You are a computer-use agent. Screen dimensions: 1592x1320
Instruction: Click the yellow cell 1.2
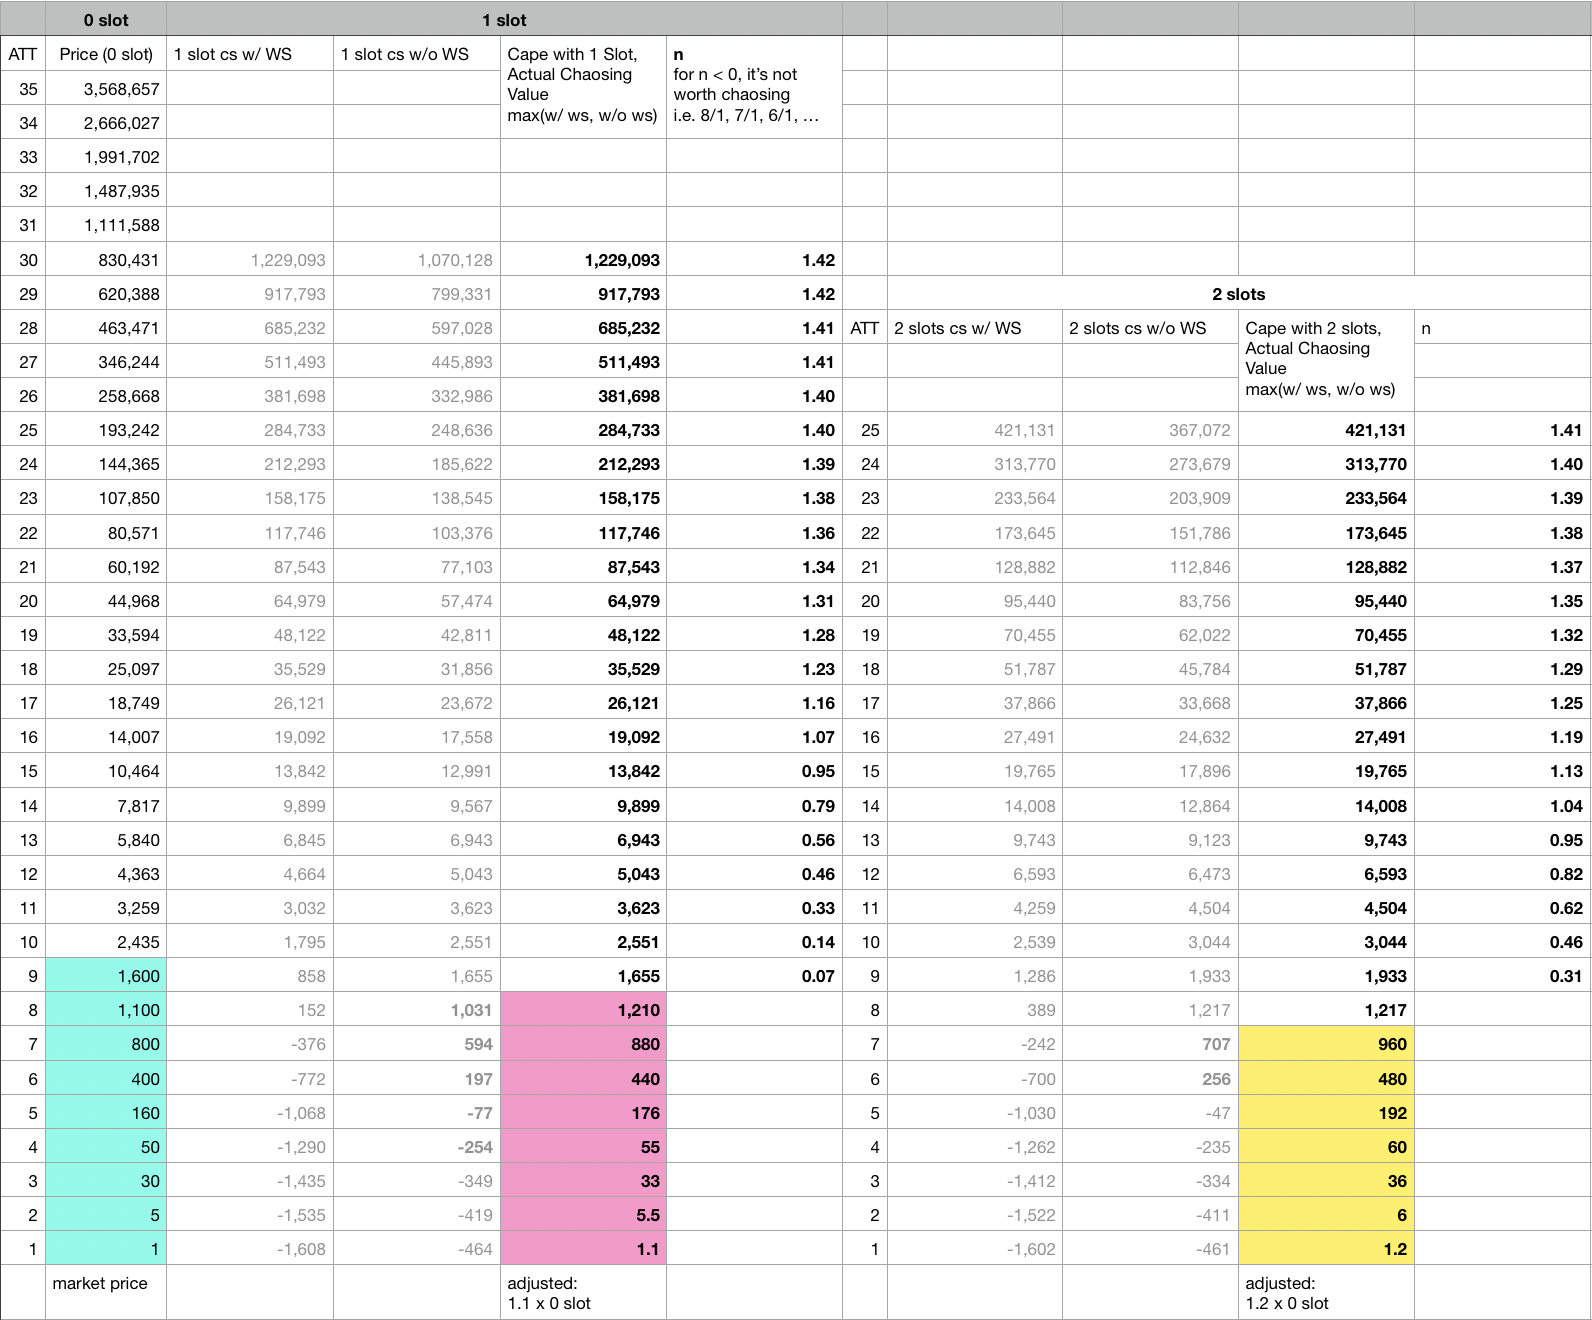(1326, 1249)
